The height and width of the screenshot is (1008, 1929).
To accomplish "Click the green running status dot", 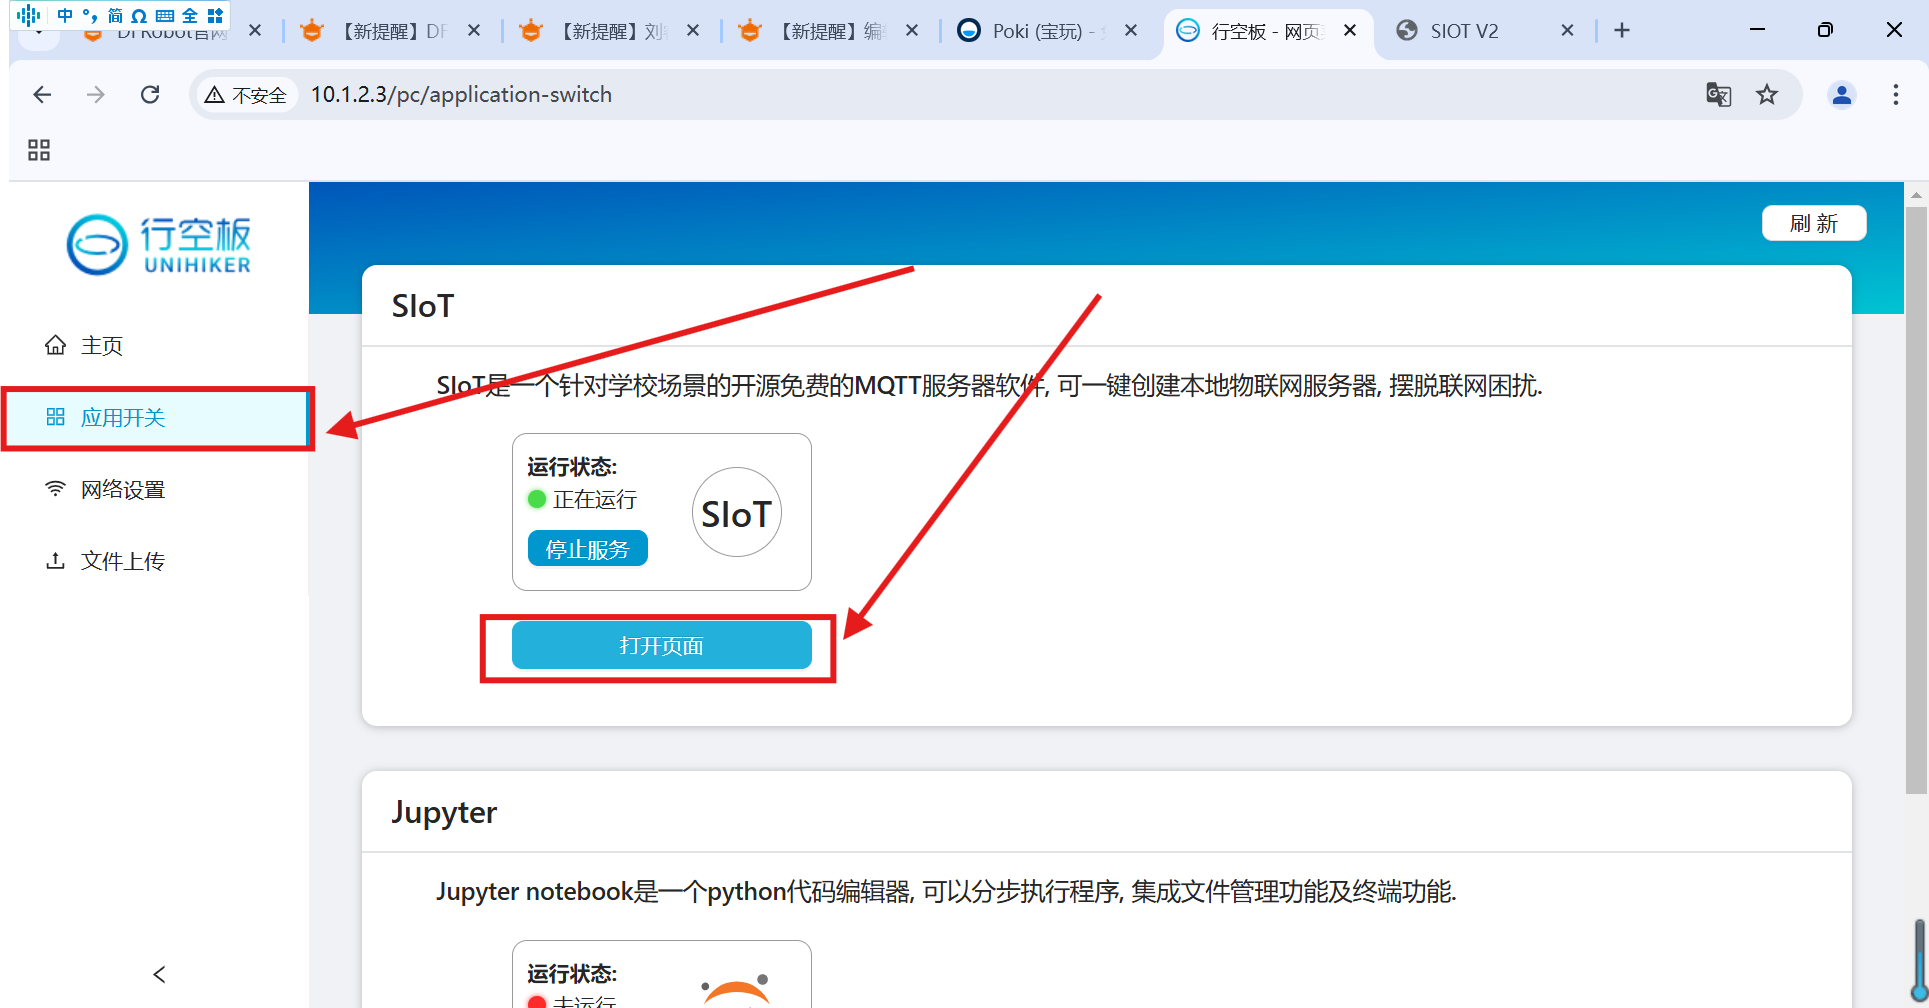I will (x=537, y=499).
